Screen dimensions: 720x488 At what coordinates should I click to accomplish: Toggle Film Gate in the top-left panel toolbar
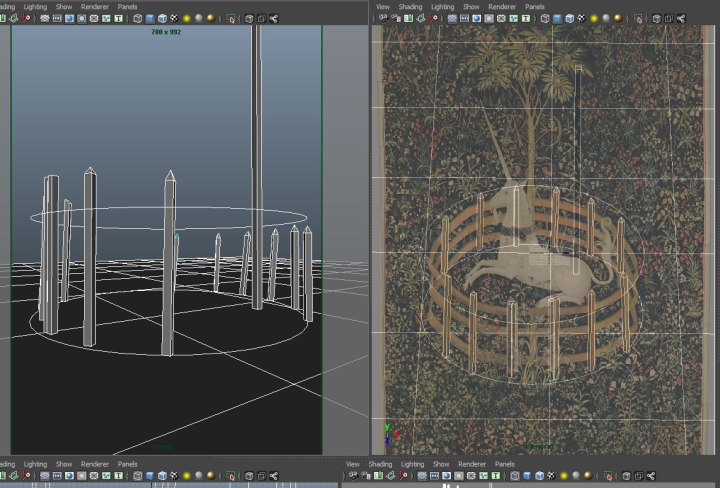[x=57, y=18]
